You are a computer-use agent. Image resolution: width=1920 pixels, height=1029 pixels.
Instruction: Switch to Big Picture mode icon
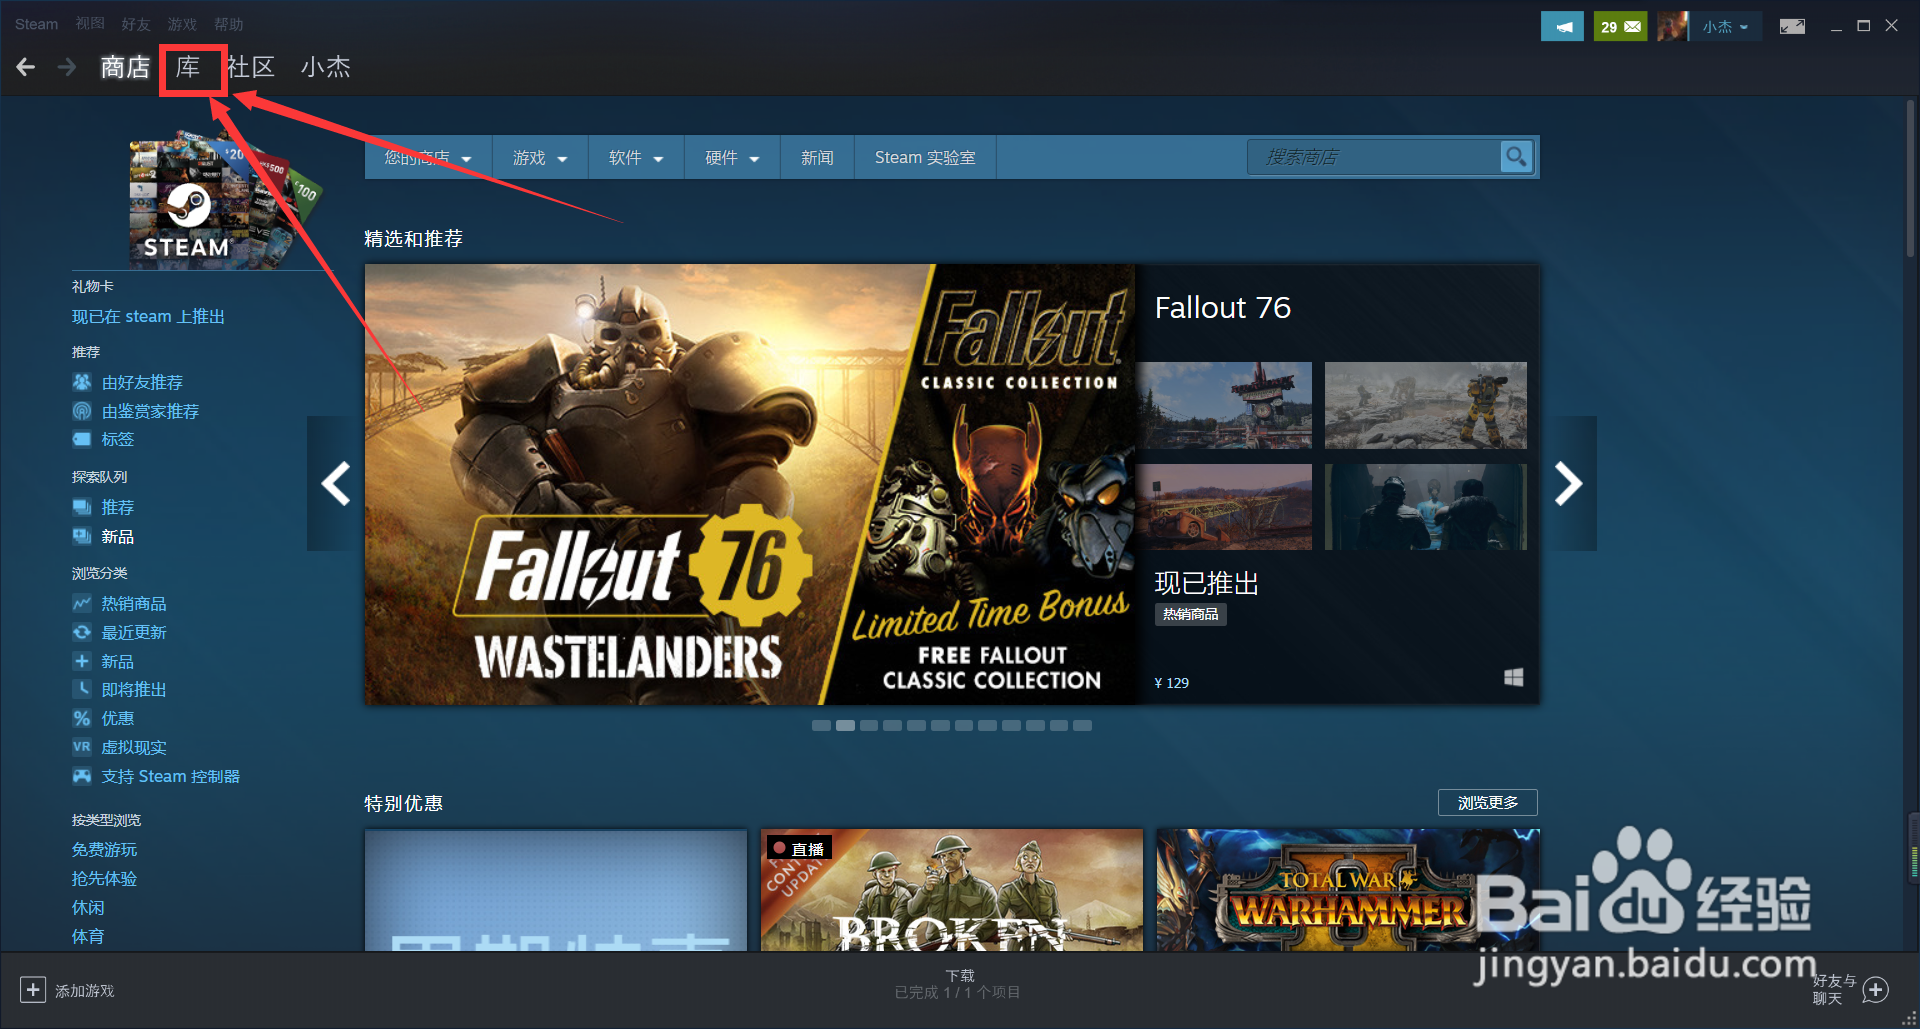click(x=1792, y=27)
